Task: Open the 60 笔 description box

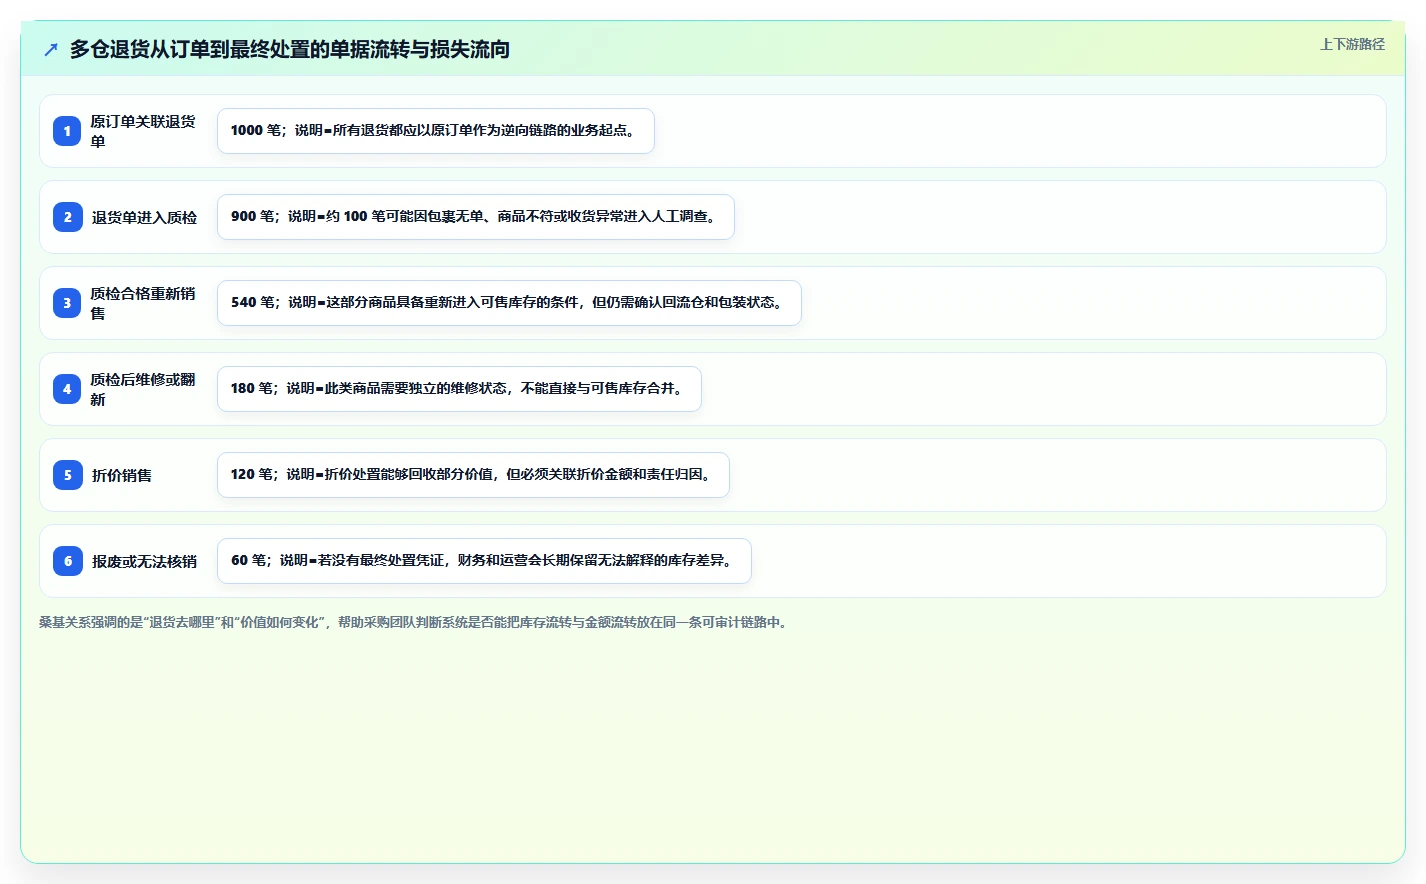Action: click(x=484, y=561)
